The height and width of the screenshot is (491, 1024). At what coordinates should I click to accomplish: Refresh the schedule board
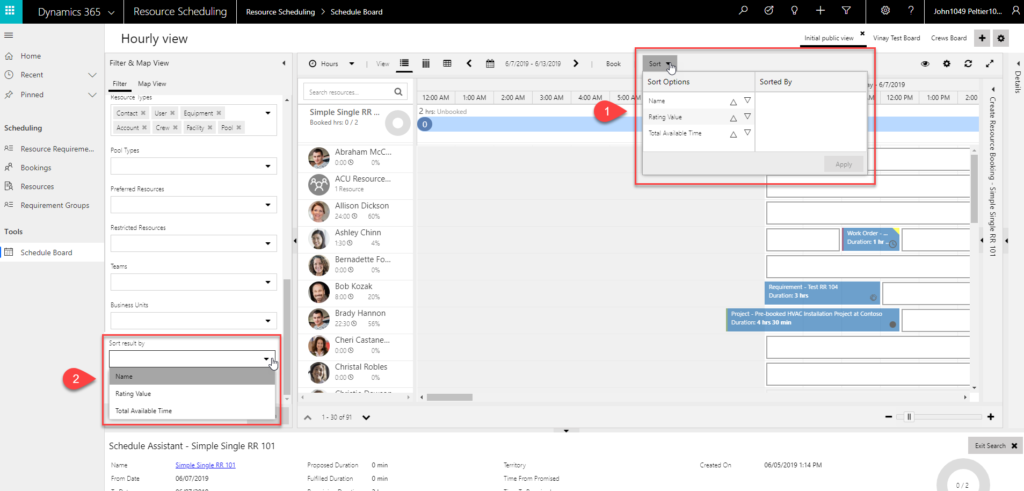(968, 63)
